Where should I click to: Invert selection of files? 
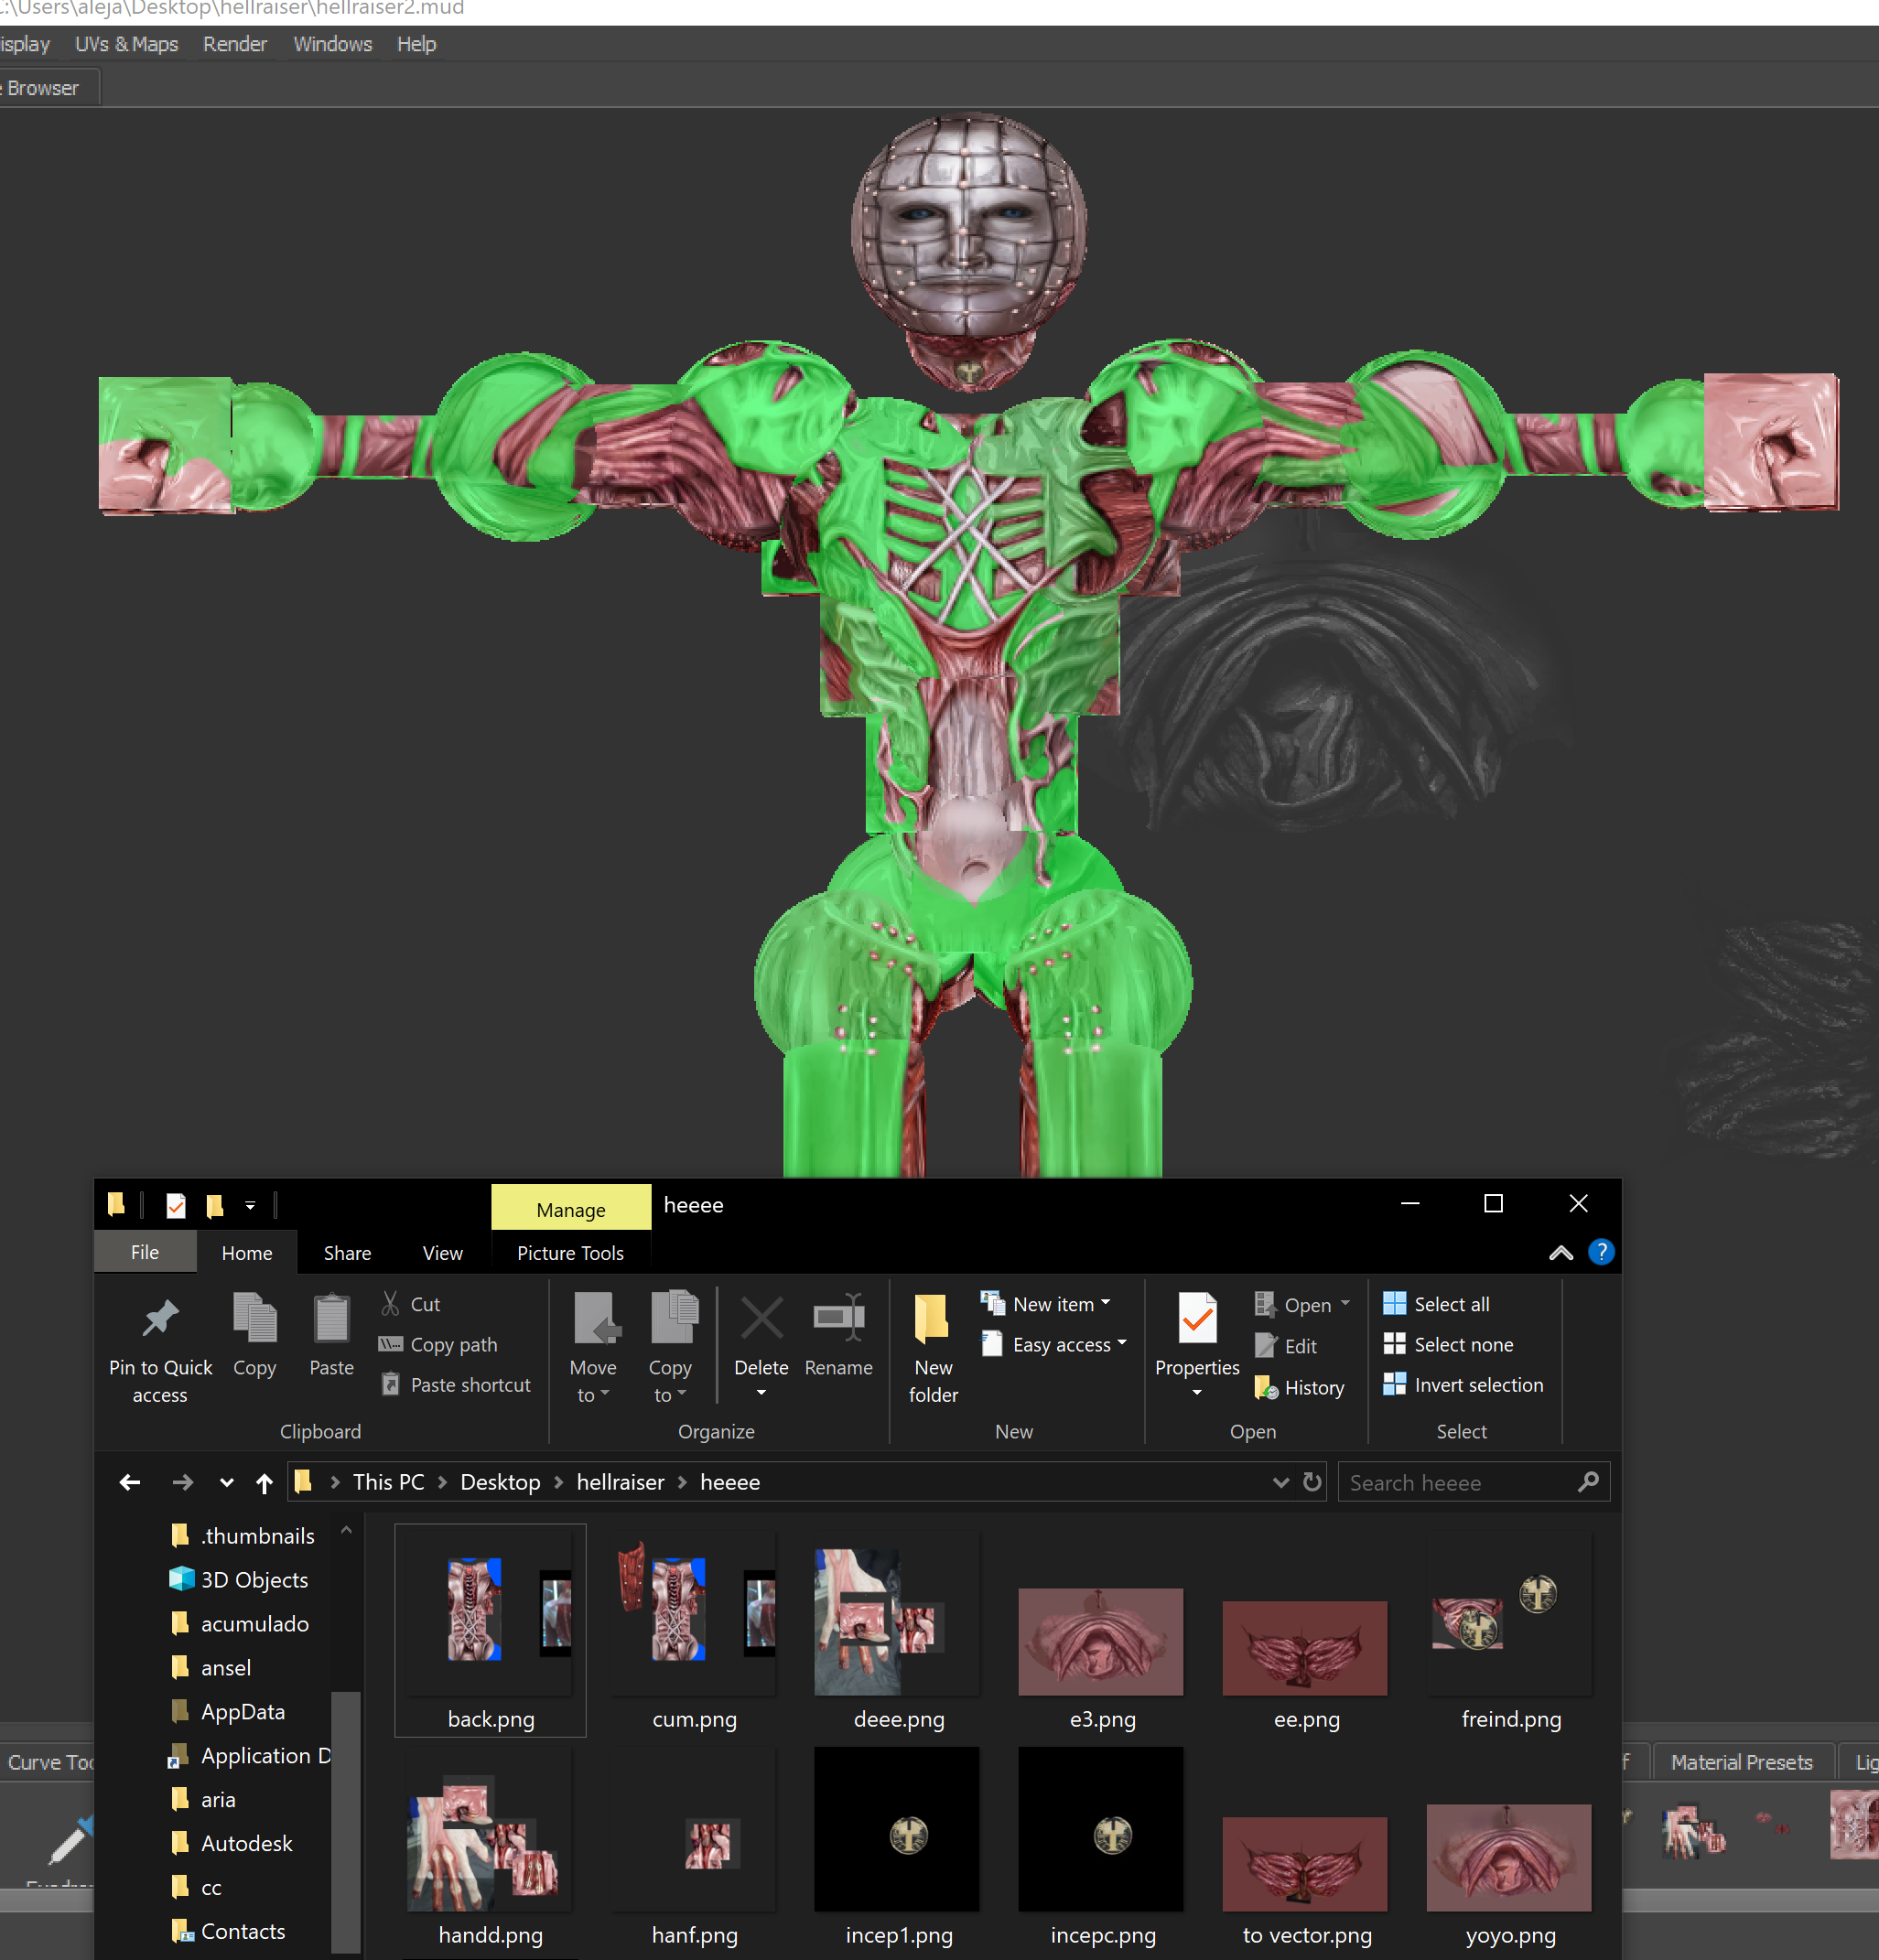[x=1463, y=1385]
